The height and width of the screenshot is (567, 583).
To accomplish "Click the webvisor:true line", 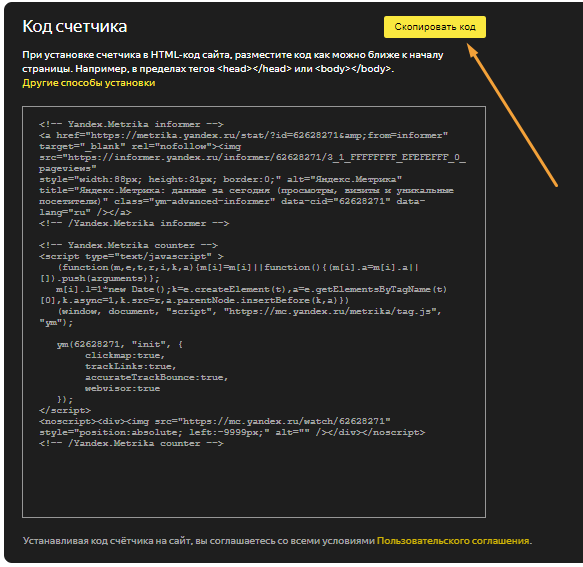I will click(123, 388).
